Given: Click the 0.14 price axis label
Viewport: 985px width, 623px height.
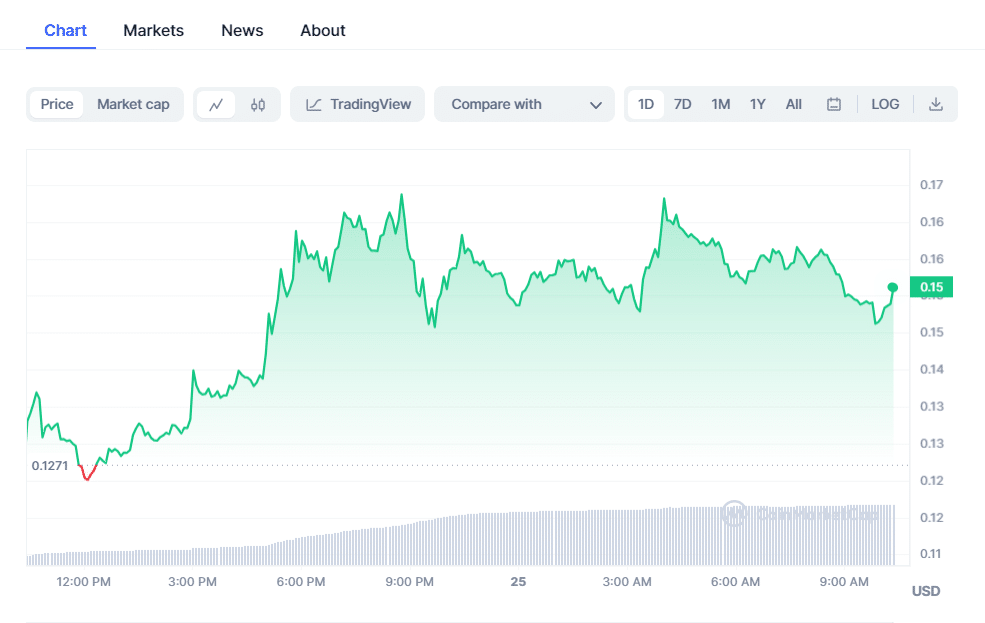Looking at the screenshot, I should 932,369.
